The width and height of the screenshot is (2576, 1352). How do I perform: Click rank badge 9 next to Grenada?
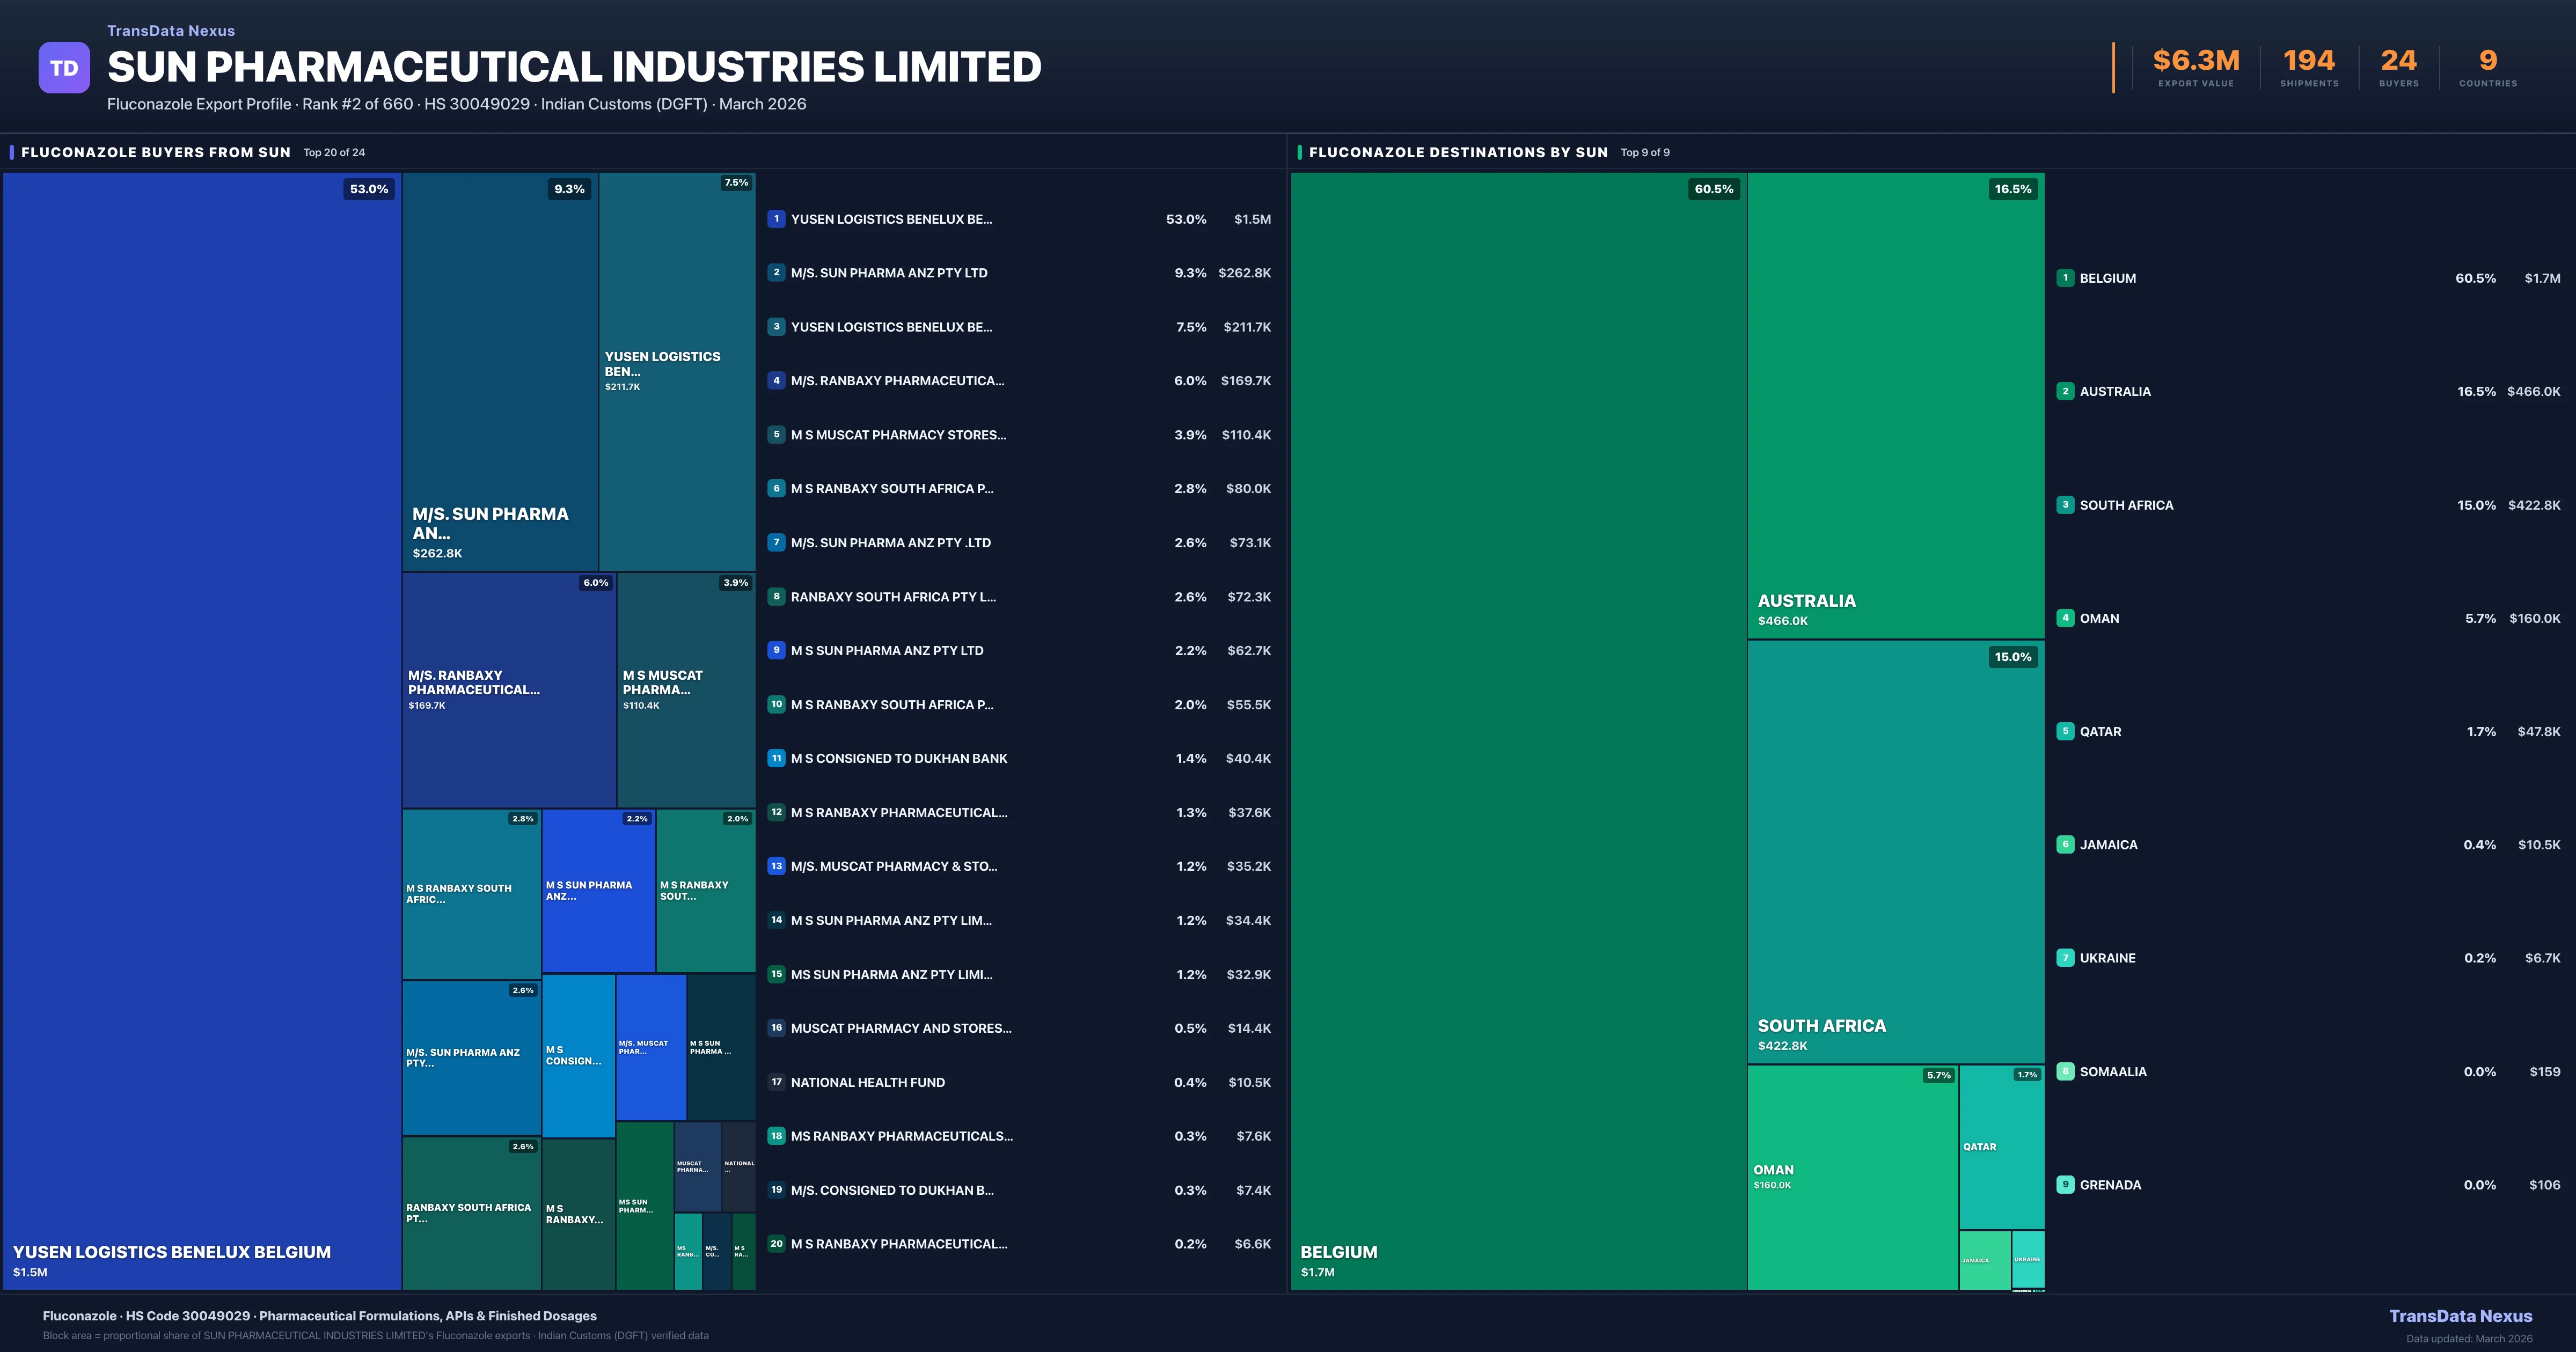click(x=2065, y=1185)
